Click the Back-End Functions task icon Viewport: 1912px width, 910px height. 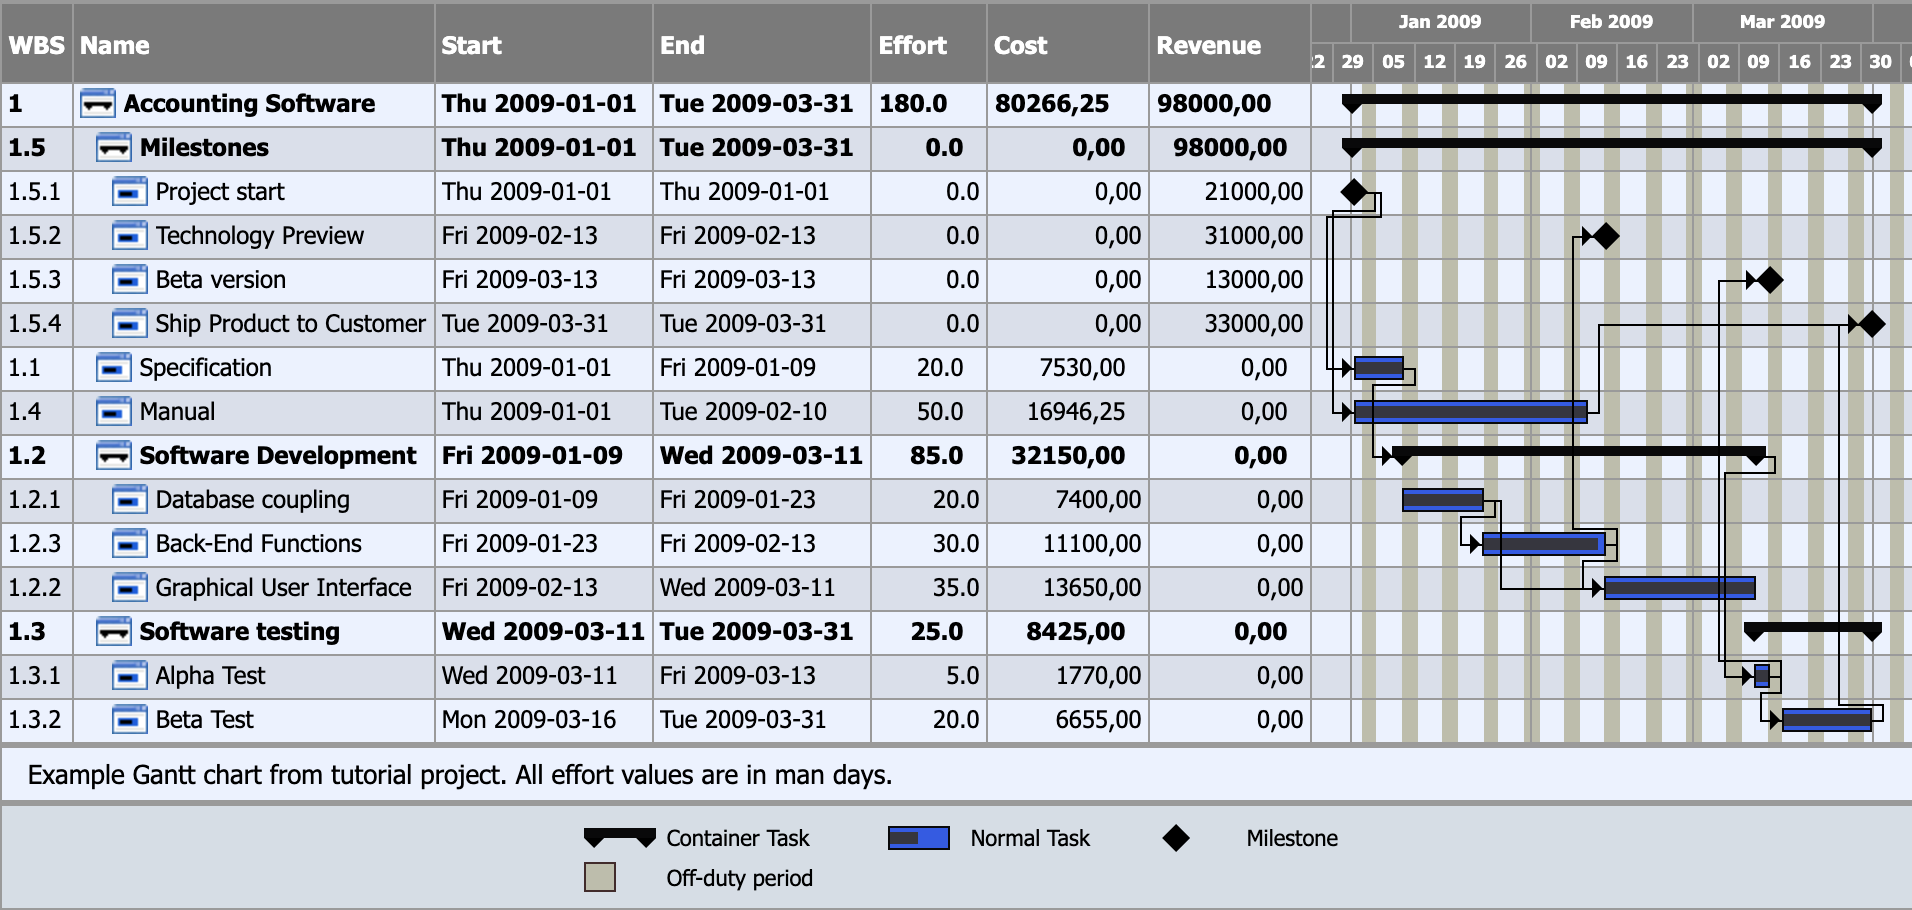pyautogui.click(x=129, y=543)
